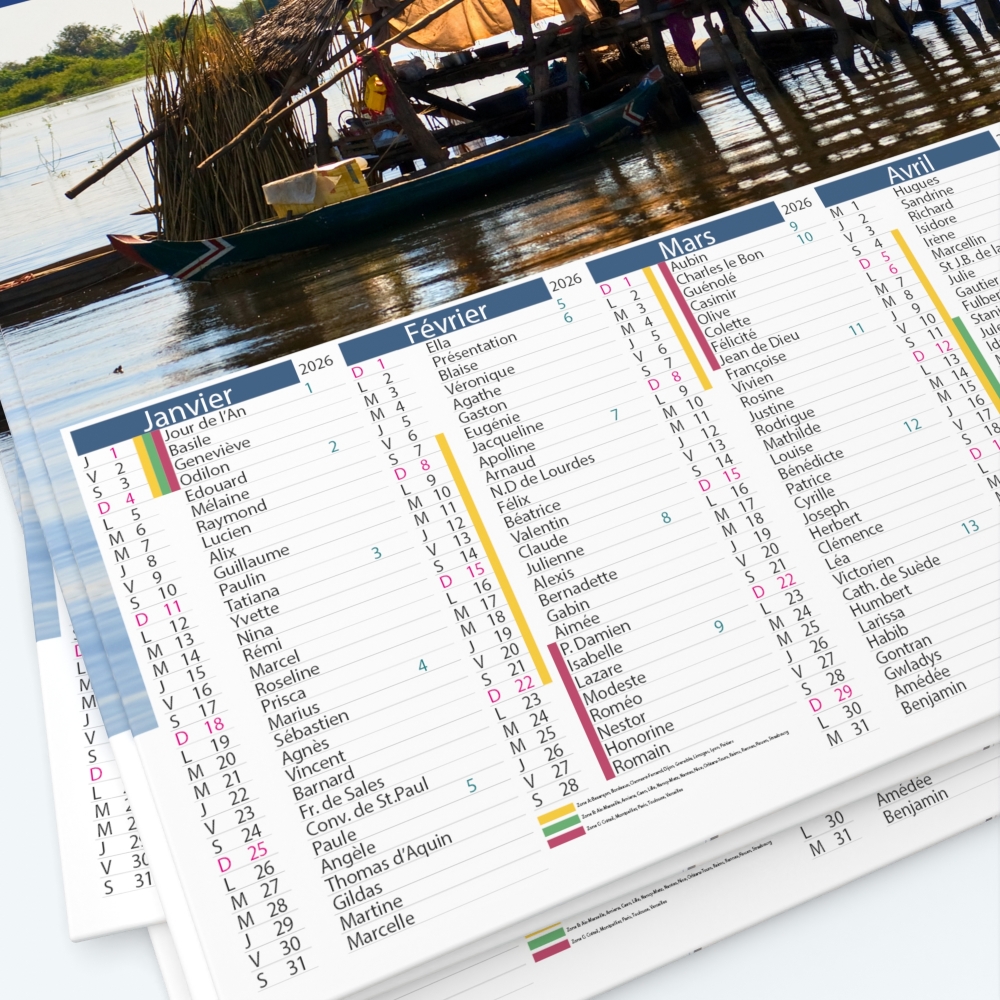Click on "Raymond" in Janvier
Screen dimensions: 1000x1000
pos(231,516)
